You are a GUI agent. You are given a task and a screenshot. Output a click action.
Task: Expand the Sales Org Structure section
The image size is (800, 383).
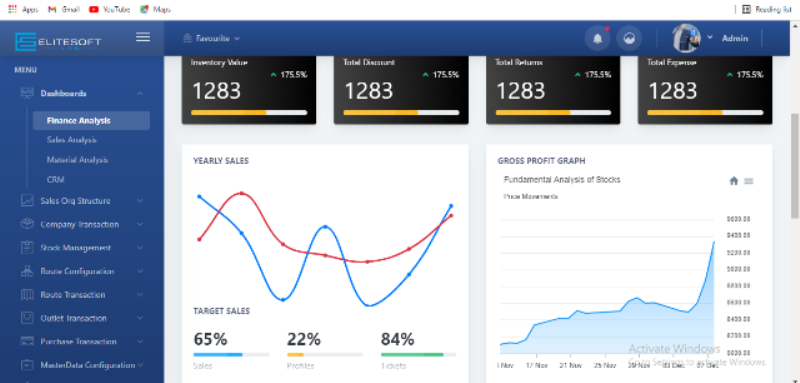pyautogui.click(x=82, y=201)
